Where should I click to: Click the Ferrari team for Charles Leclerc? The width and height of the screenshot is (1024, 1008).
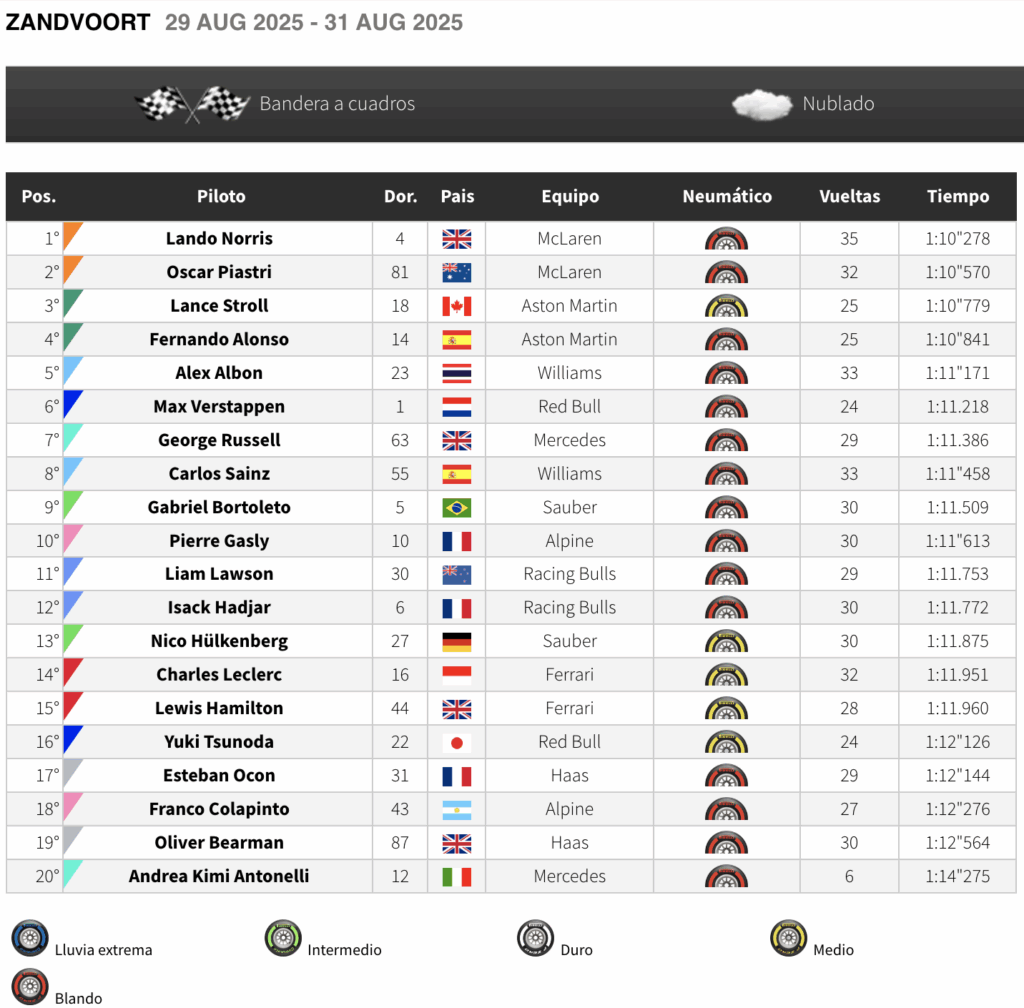[x=569, y=675]
